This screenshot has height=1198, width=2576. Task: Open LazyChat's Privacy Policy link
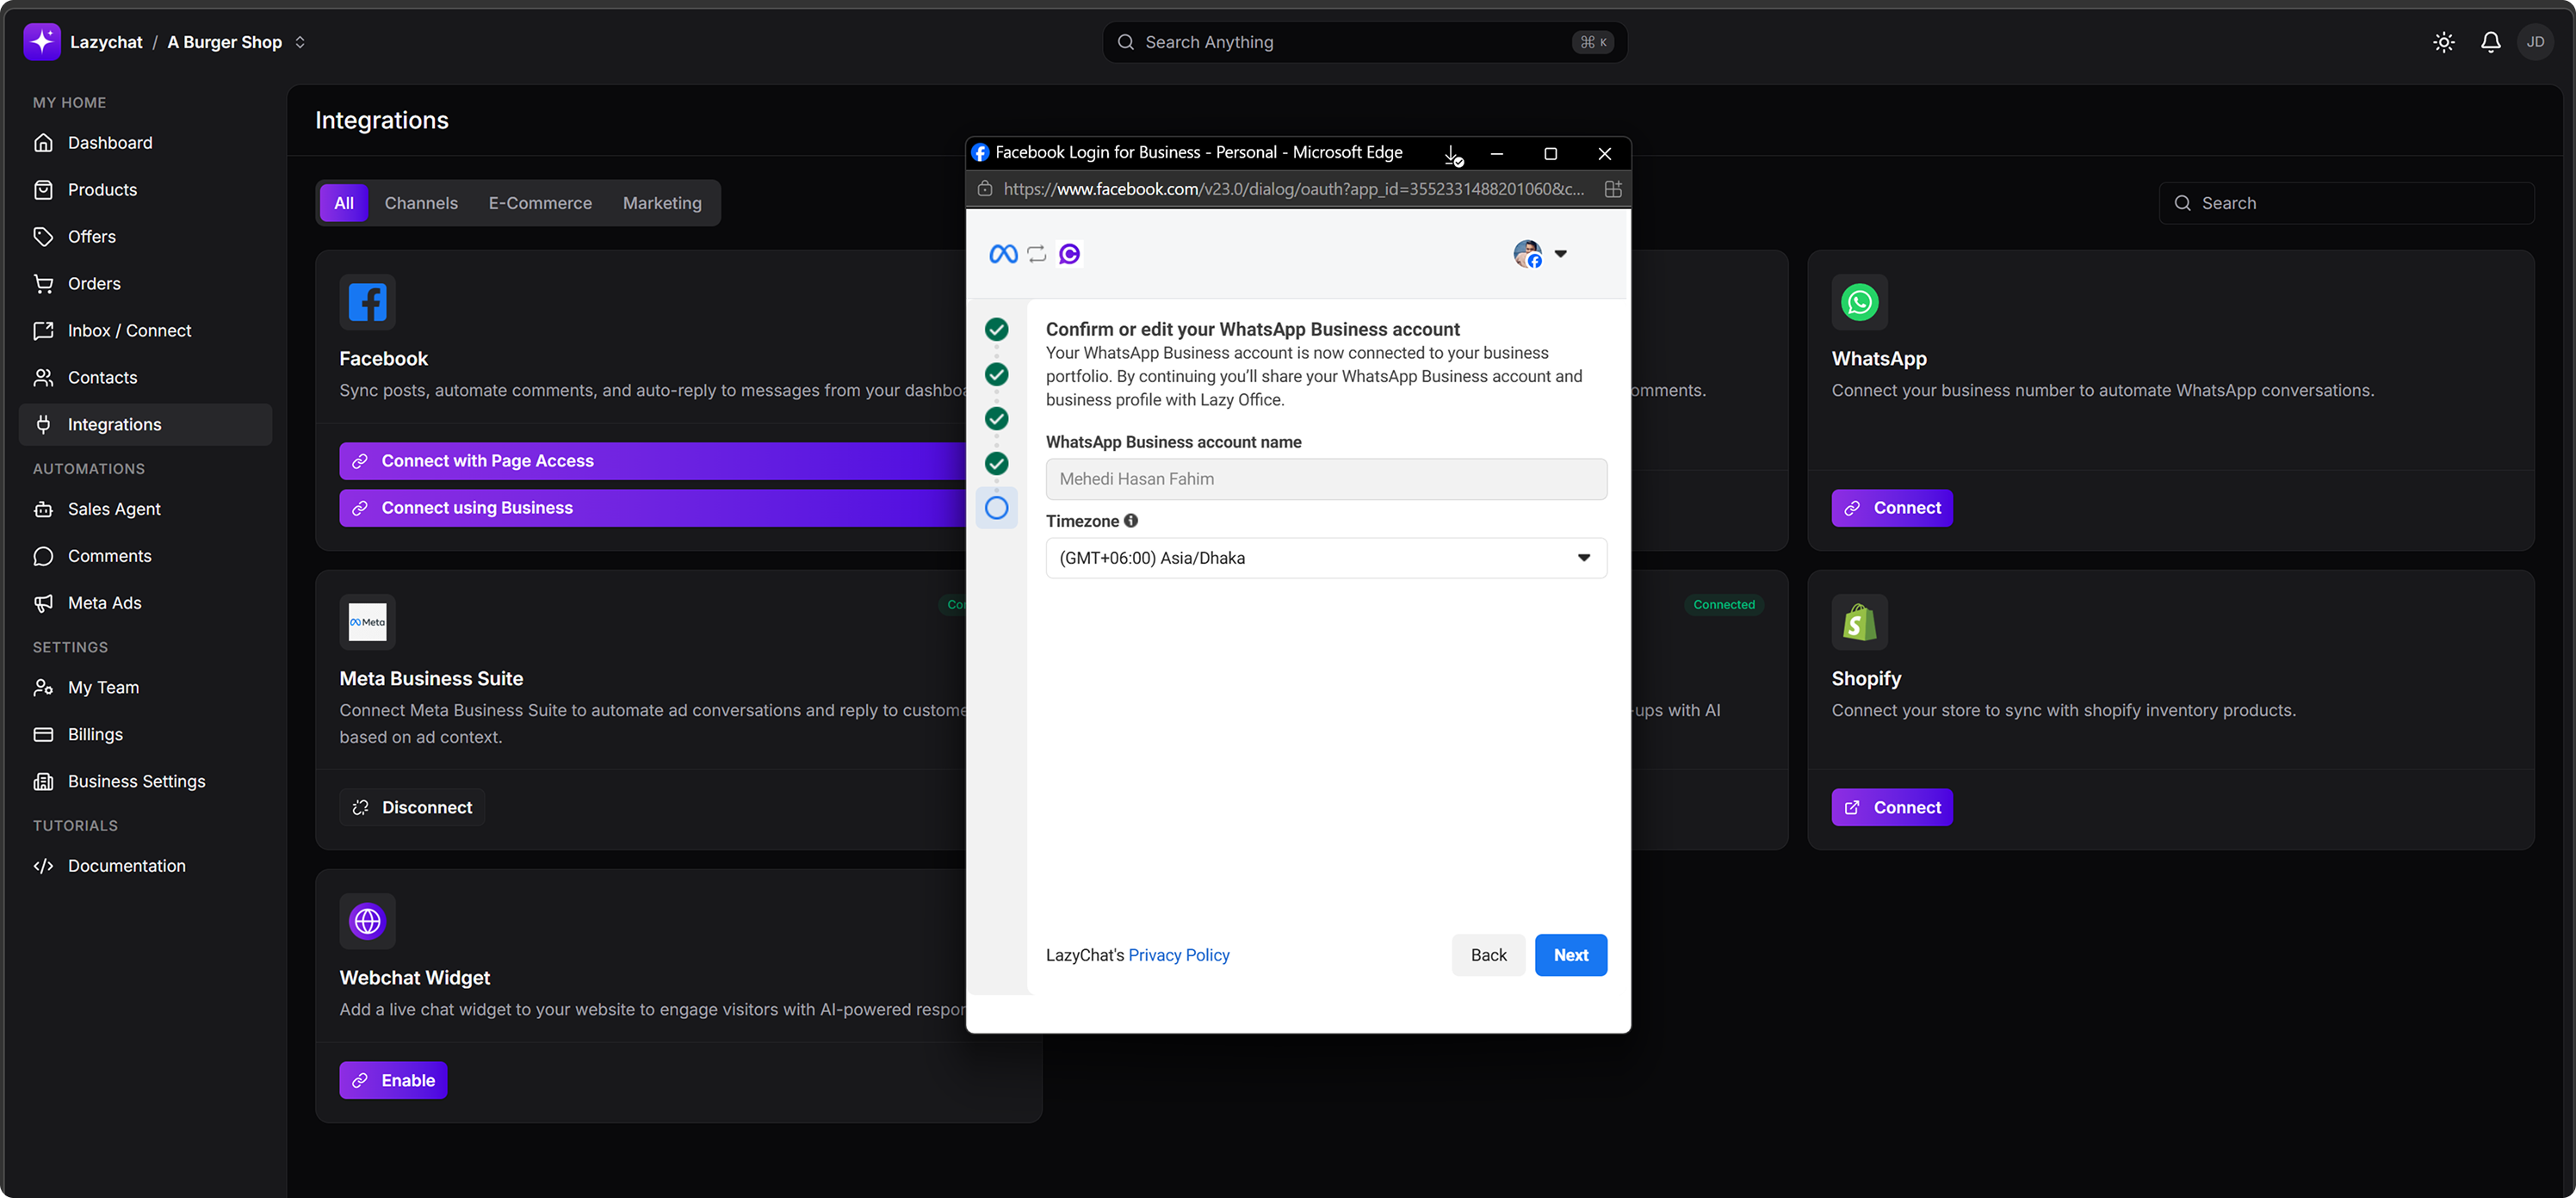pos(1178,955)
